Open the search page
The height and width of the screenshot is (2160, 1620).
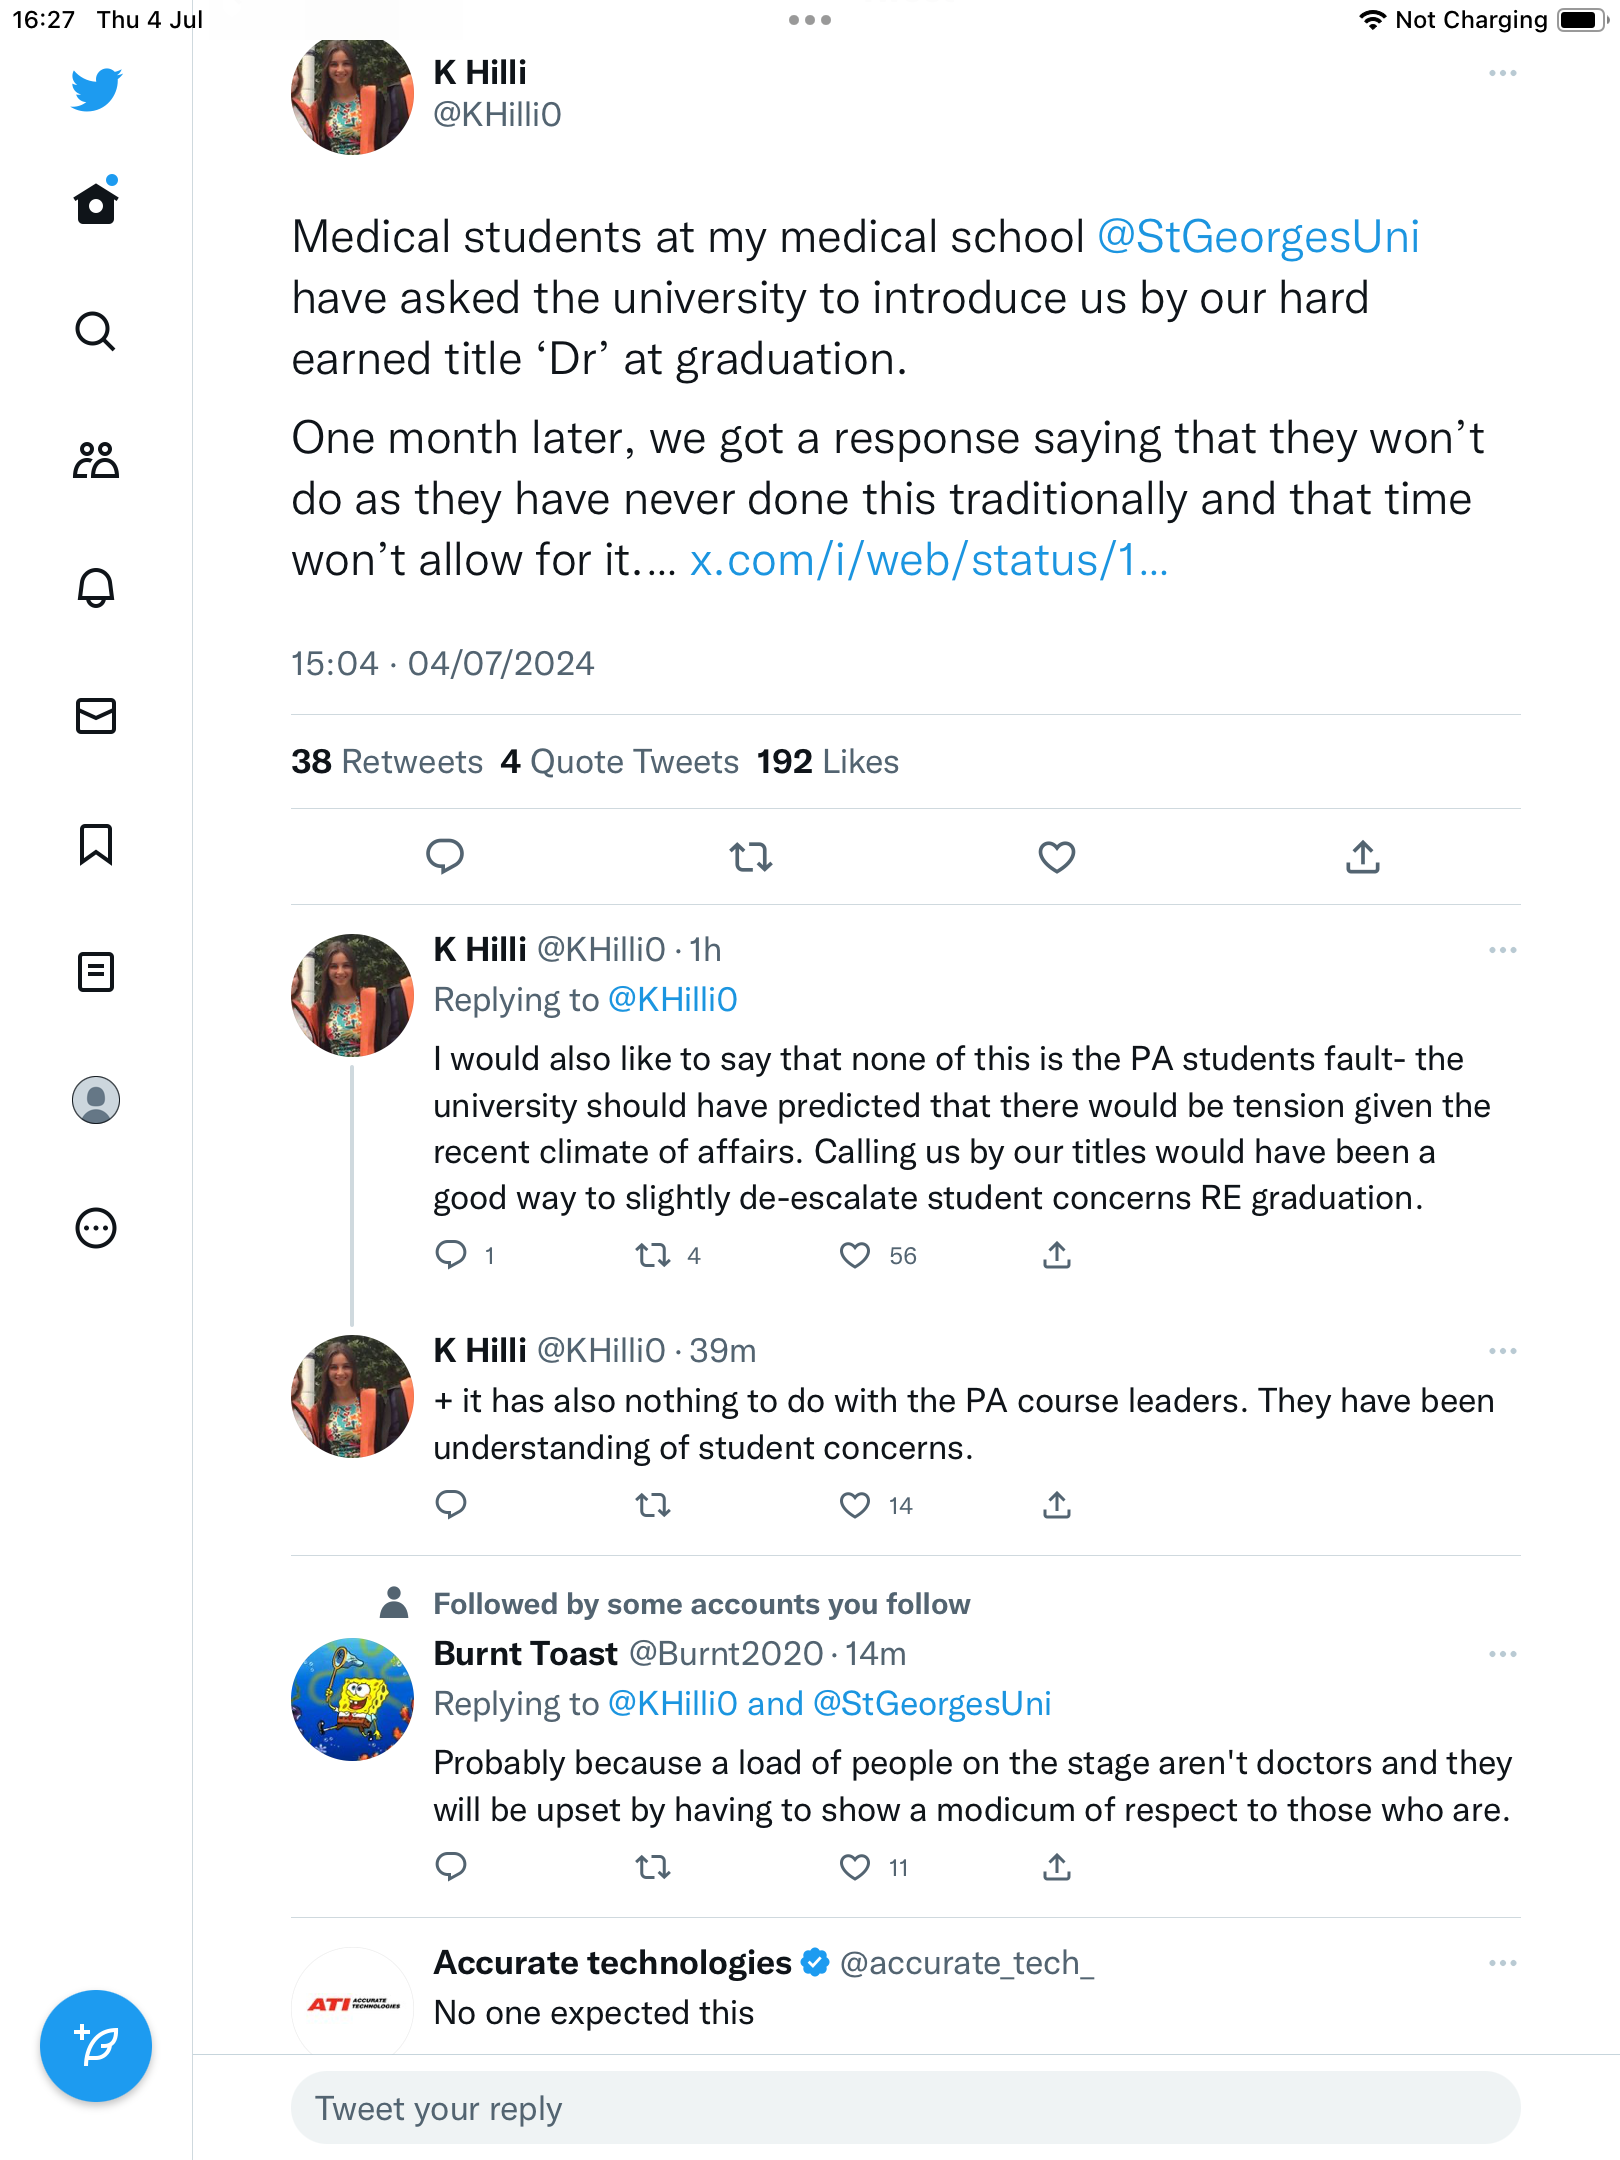96,331
